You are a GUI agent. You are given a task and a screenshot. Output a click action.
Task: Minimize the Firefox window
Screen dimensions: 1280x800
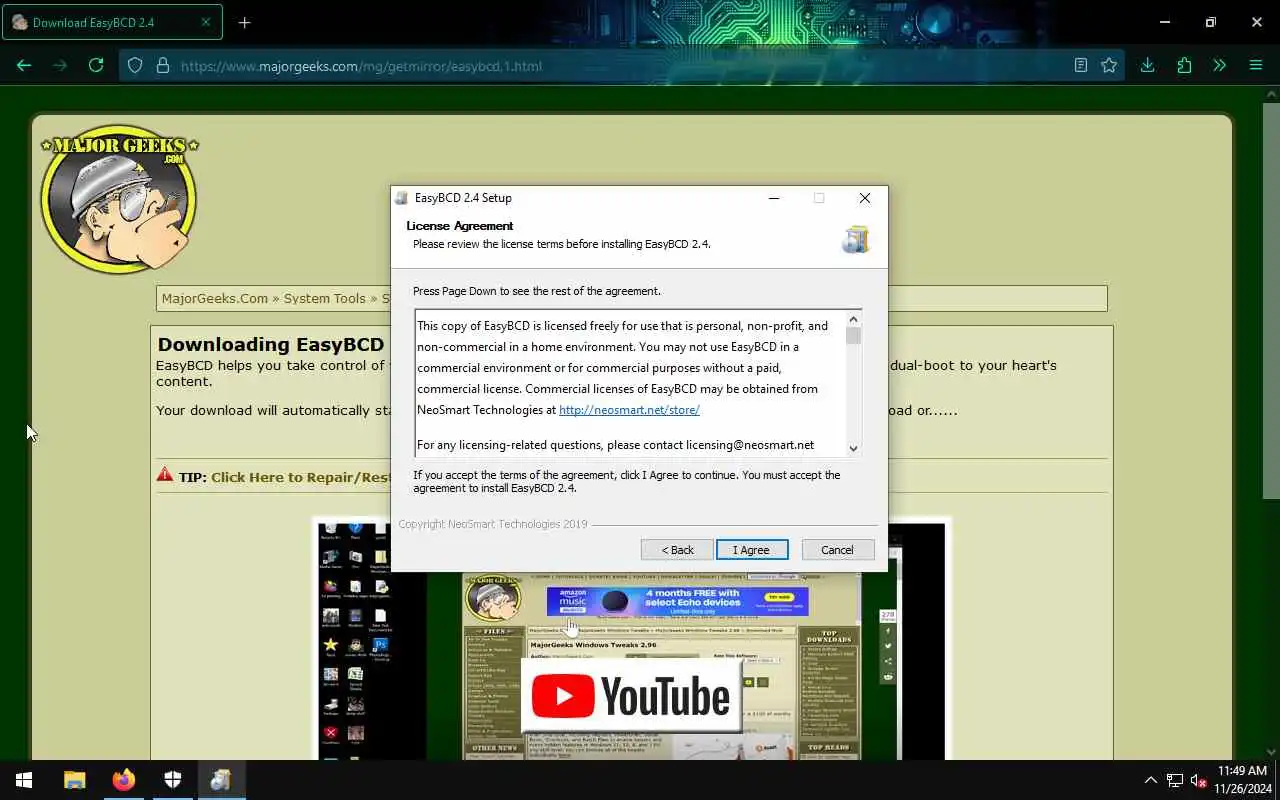coord(1164,22)
